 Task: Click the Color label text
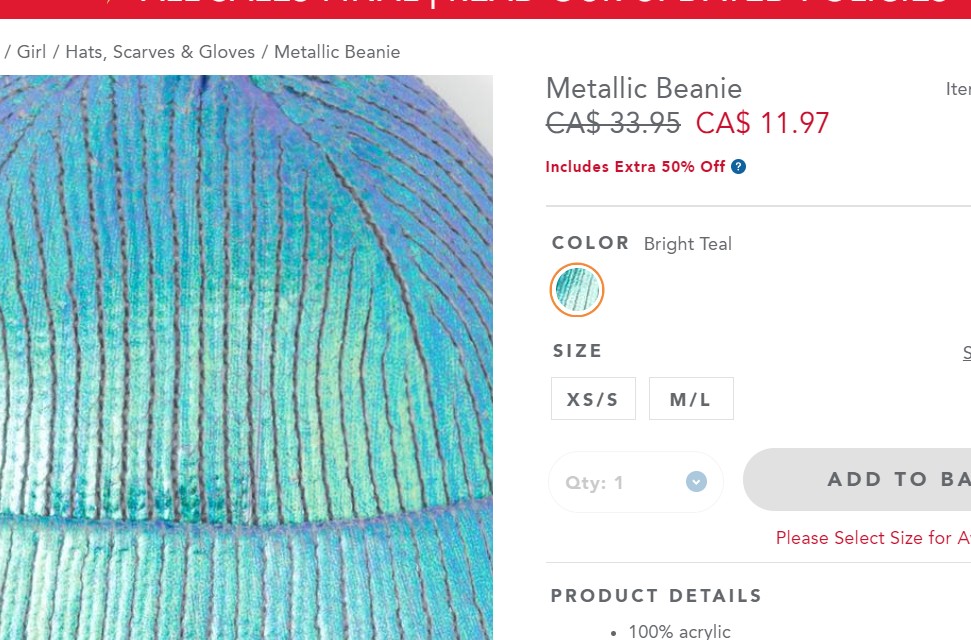coord(590,242)
